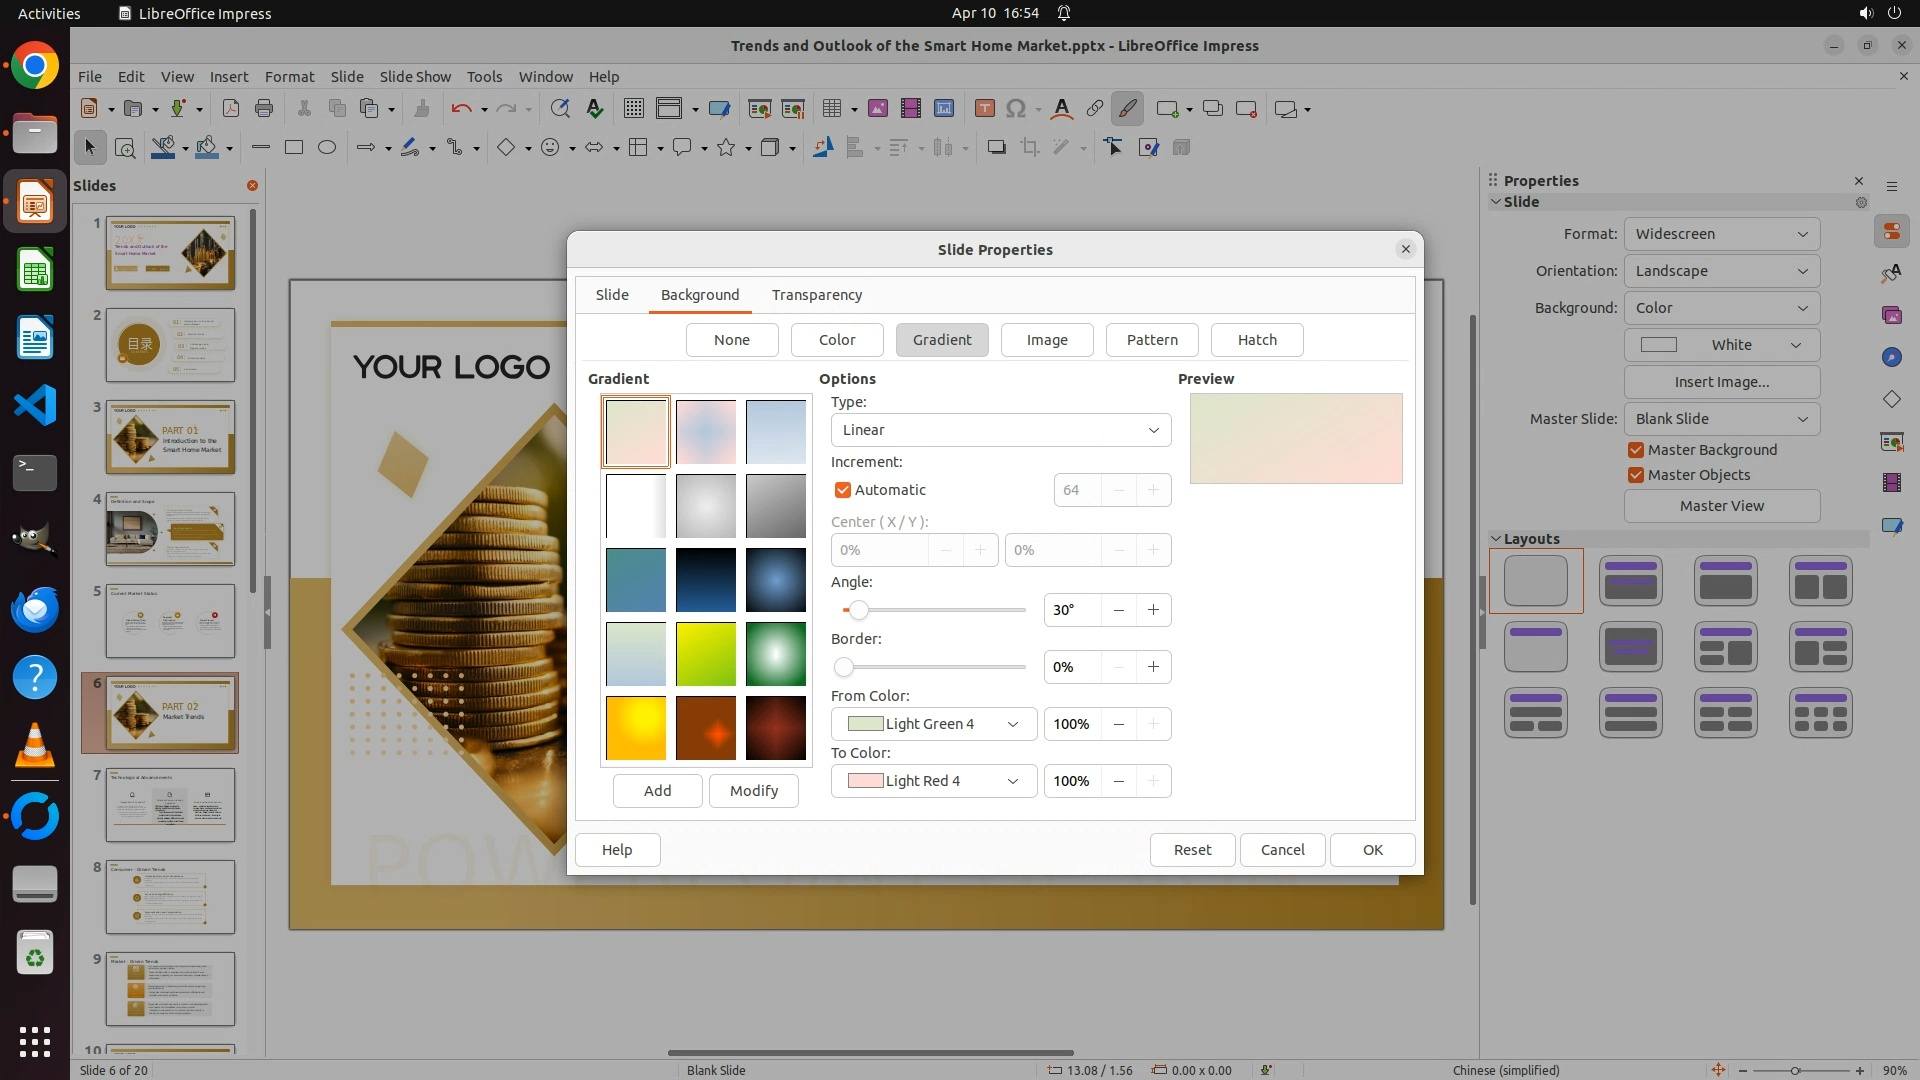Click the Insert Text Box icon
Viewport: 1920px width, 1080px height.
[984, 109]
